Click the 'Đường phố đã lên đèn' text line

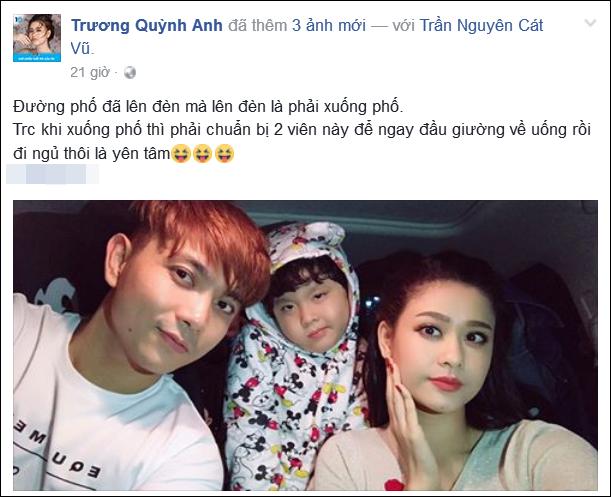click(208, 106)
